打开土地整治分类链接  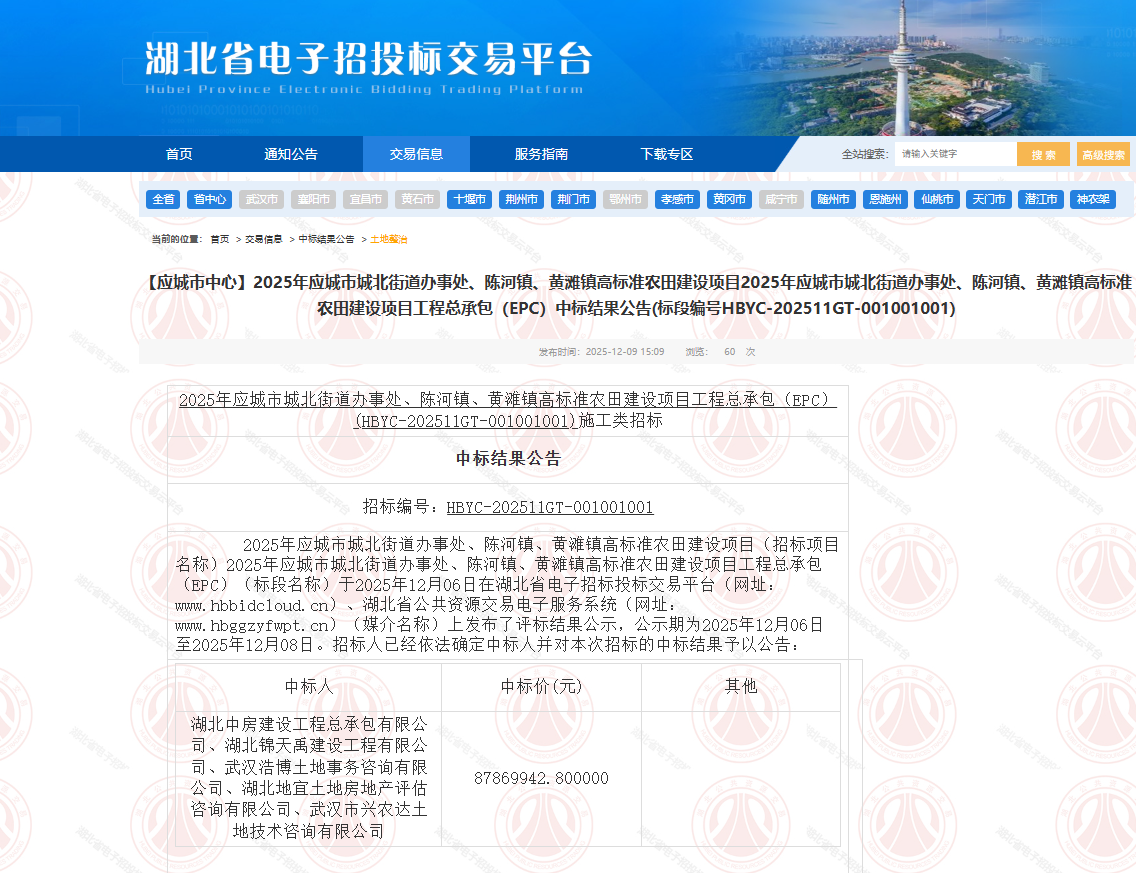(x=390, y=240)
